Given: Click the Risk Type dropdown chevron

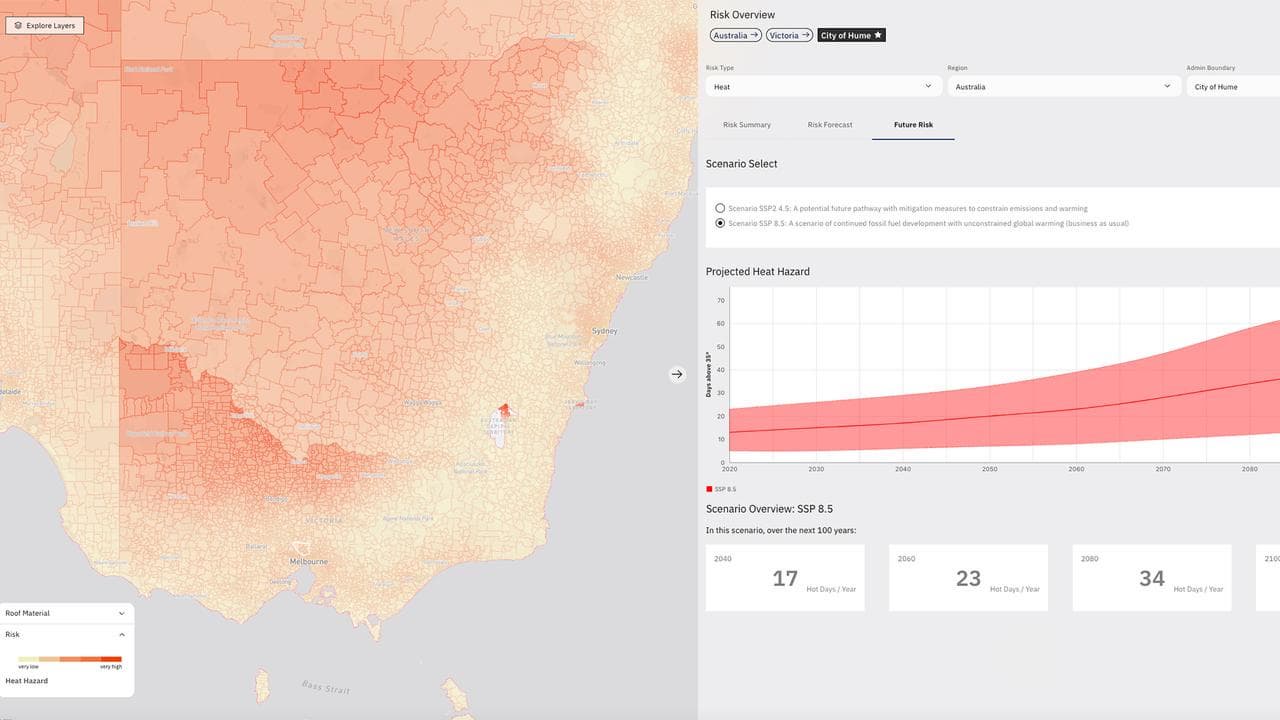Looking at the screenshot, I should click(x=927, y=86).
